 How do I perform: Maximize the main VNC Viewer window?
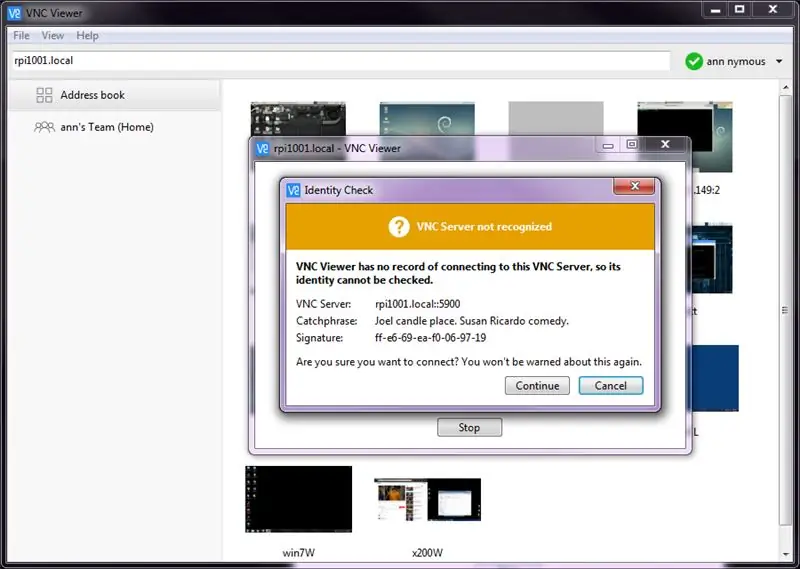739,10
